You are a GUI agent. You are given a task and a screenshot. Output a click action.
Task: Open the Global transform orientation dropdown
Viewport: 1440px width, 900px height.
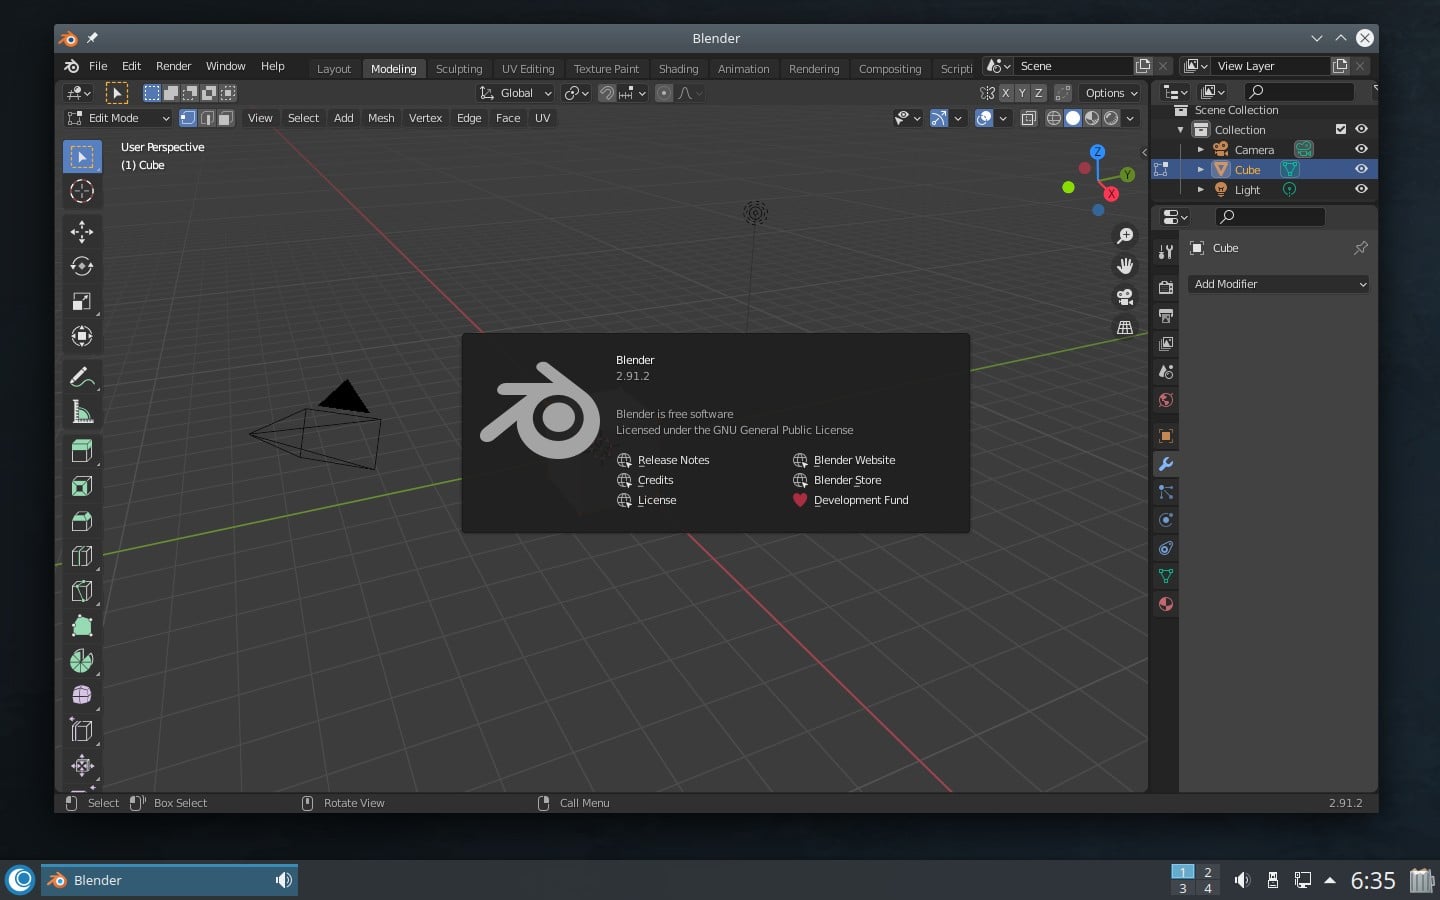pyautogui.click(x=516, y=93)
